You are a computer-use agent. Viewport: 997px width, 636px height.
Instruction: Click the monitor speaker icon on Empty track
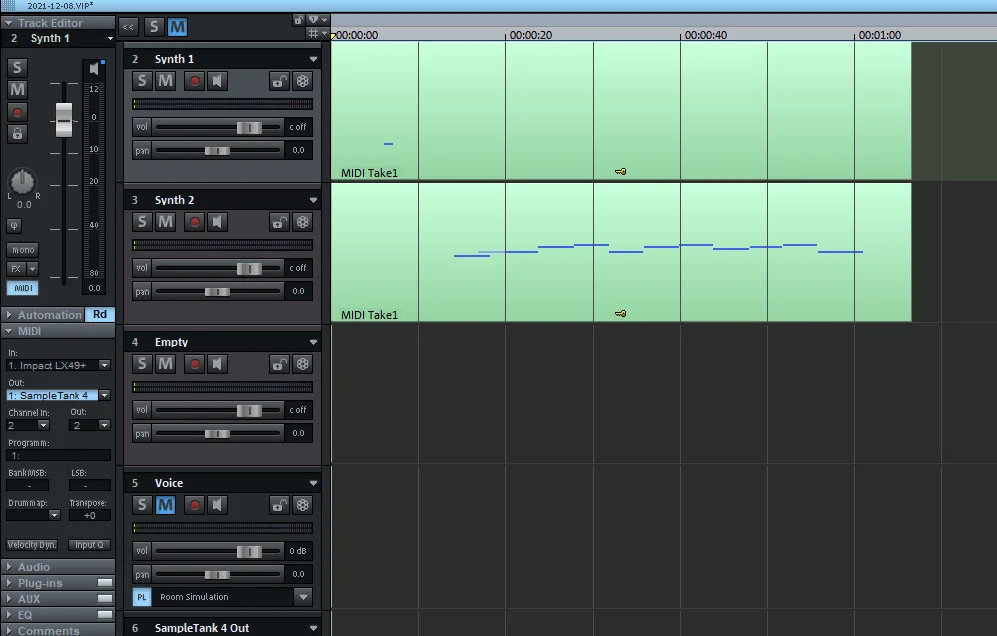[x=217, y=364]
